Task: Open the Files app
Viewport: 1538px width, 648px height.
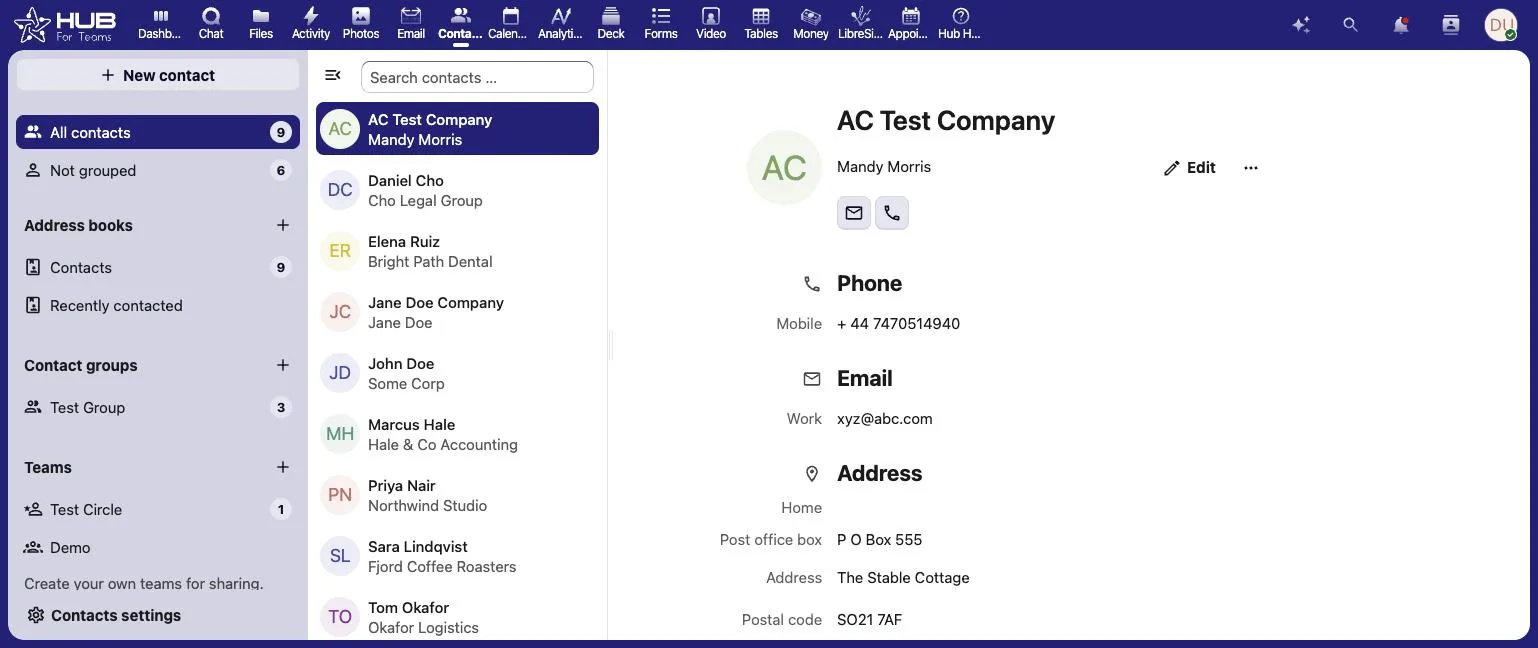Action: (261, 24)
